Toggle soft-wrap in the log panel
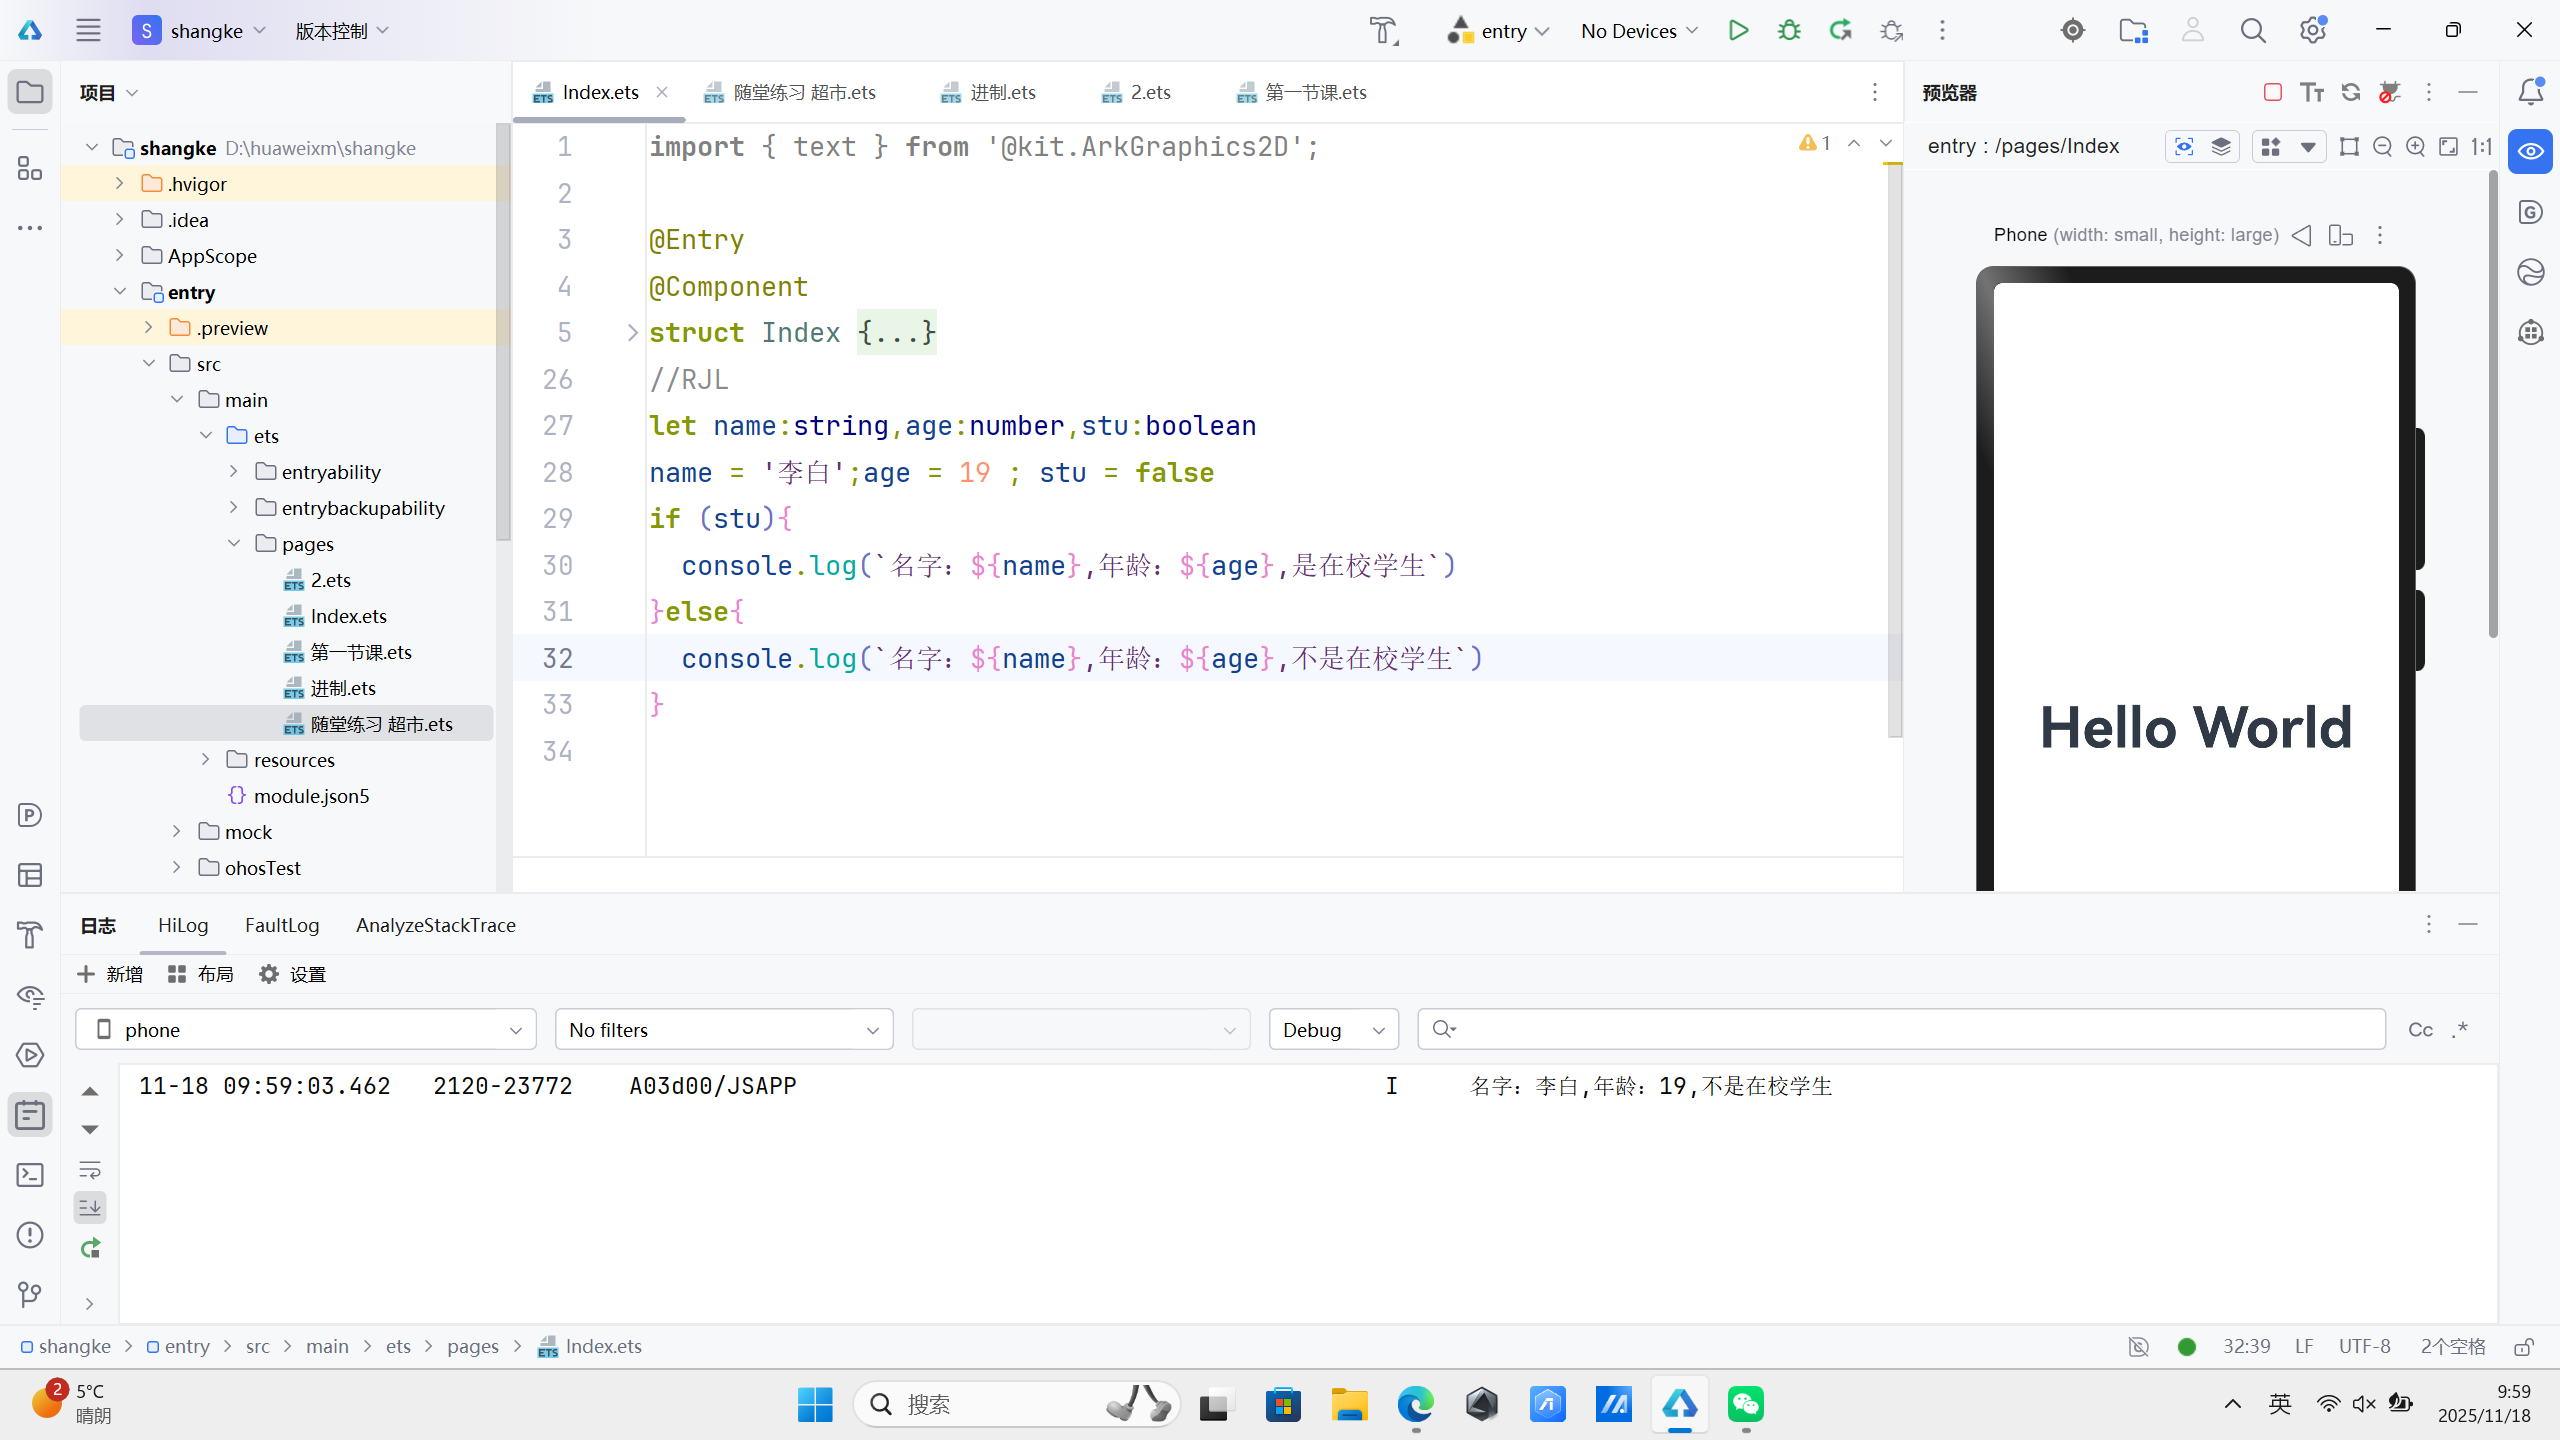2560x1440 pixels. click(90, 1169)
